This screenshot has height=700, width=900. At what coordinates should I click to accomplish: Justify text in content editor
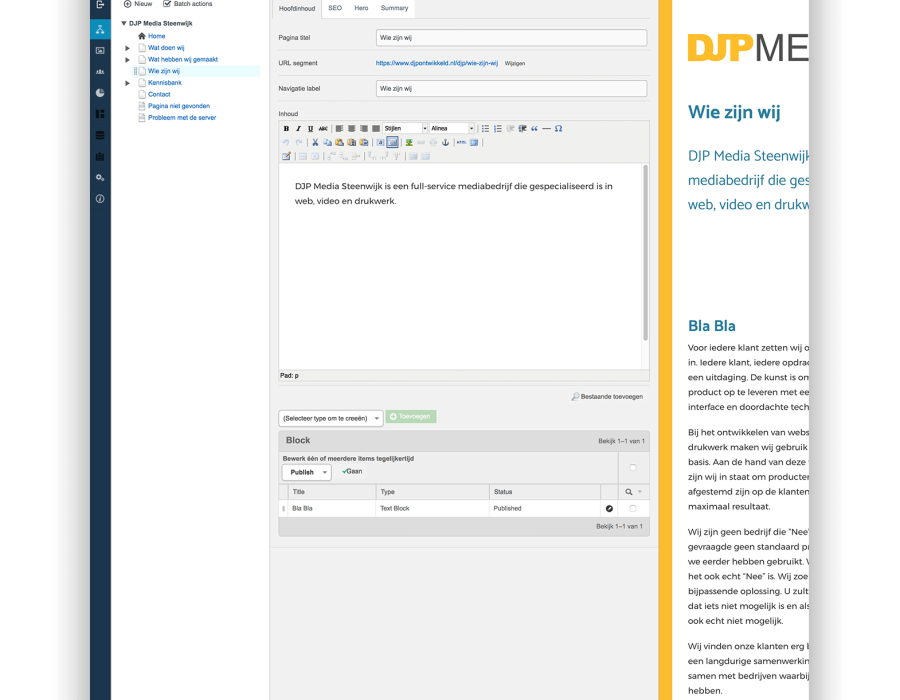(x=376, y=129)
